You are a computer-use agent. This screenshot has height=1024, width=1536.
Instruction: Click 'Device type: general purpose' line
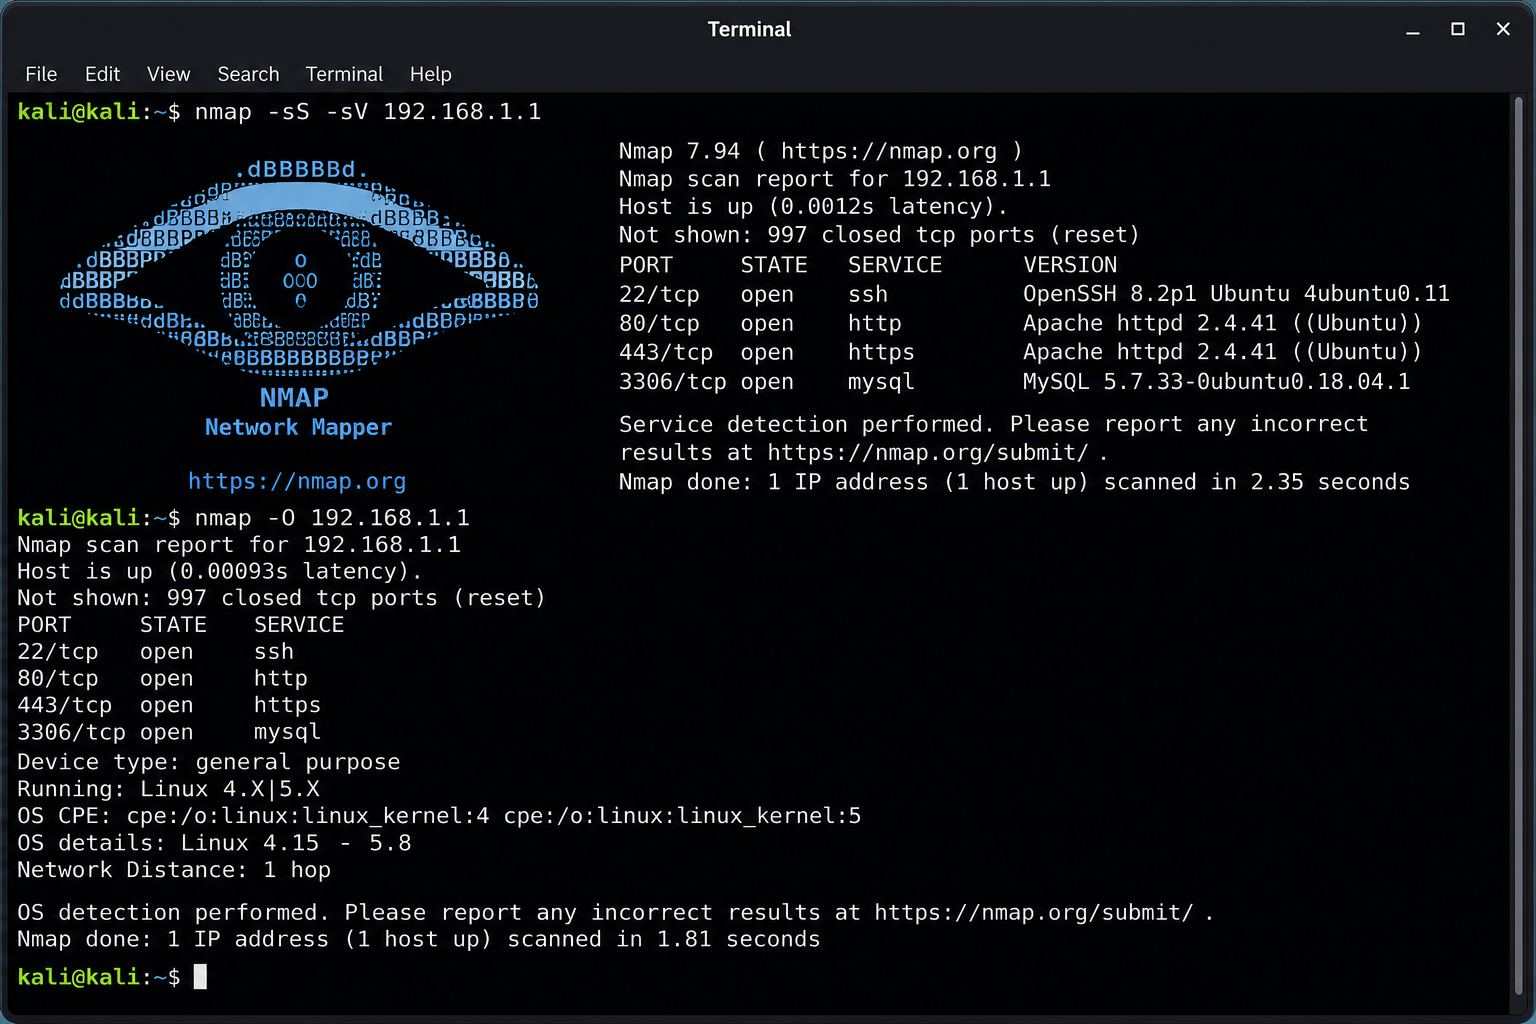(208, 762)
